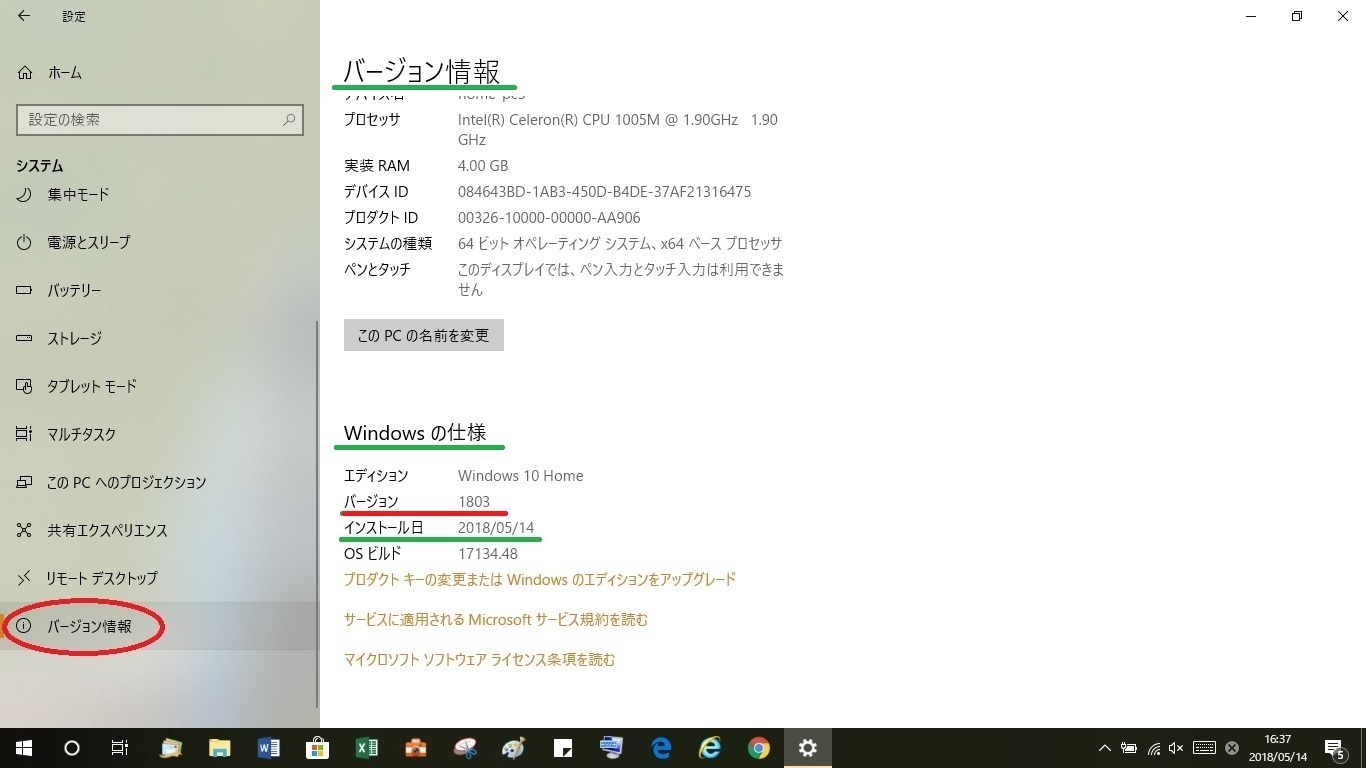Click the OS ビルド value 17134.48
Image resolution: width=1366 pixels, height=768 pixels.
tap(488, 553)
